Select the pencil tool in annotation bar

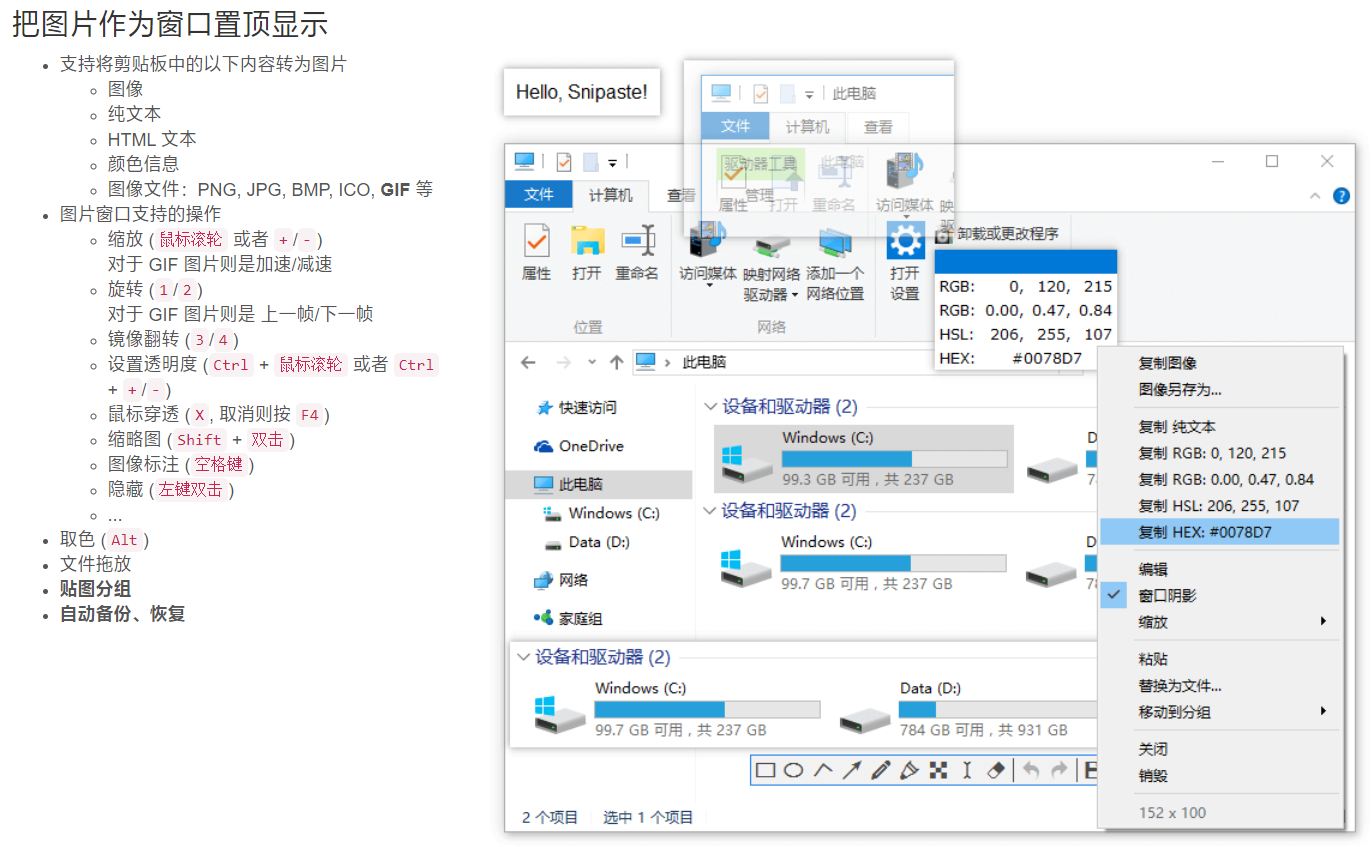click(881, 770)
